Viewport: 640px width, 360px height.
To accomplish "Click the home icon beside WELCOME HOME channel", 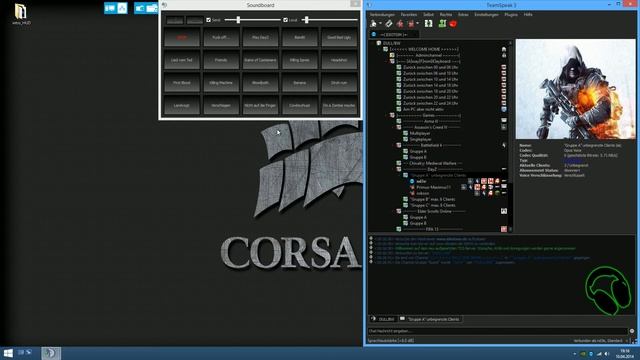I will [504, 49].
